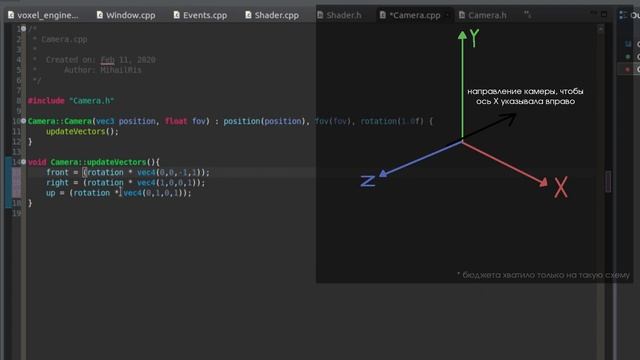This screenshot has height=360, width=640.
Task: Click line number 18 in the gutter
Action: (x=16, y=203)
